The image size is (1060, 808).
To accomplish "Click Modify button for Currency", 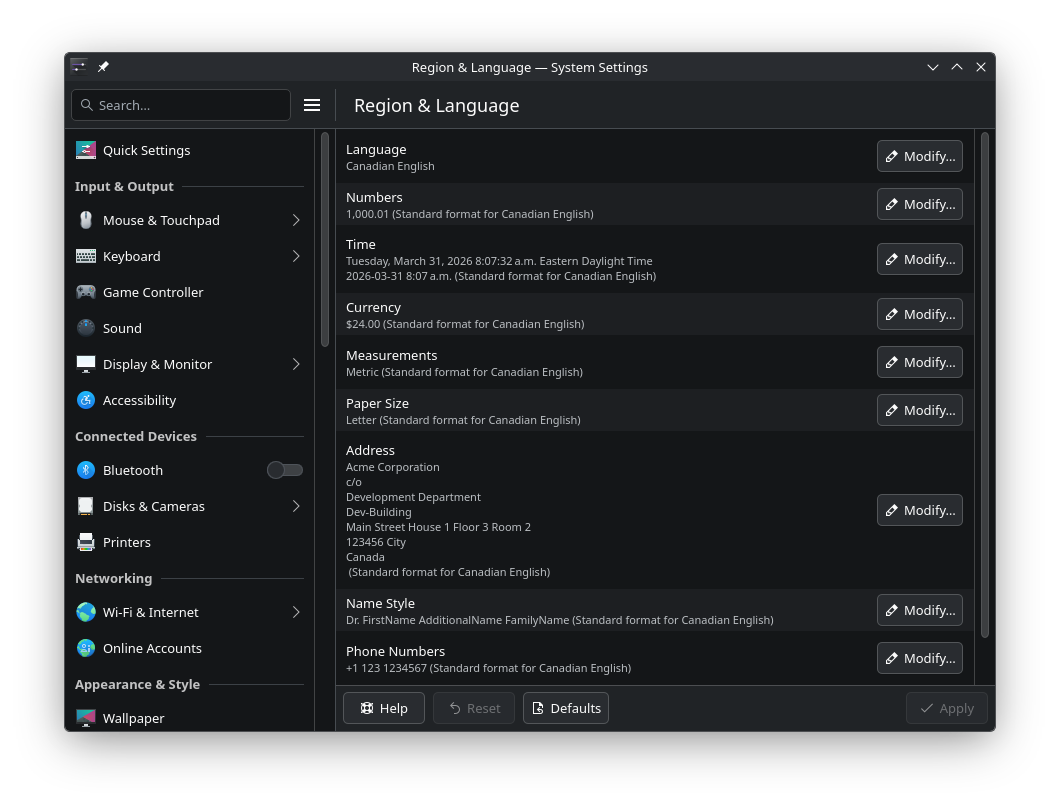I will click(919, 314).
